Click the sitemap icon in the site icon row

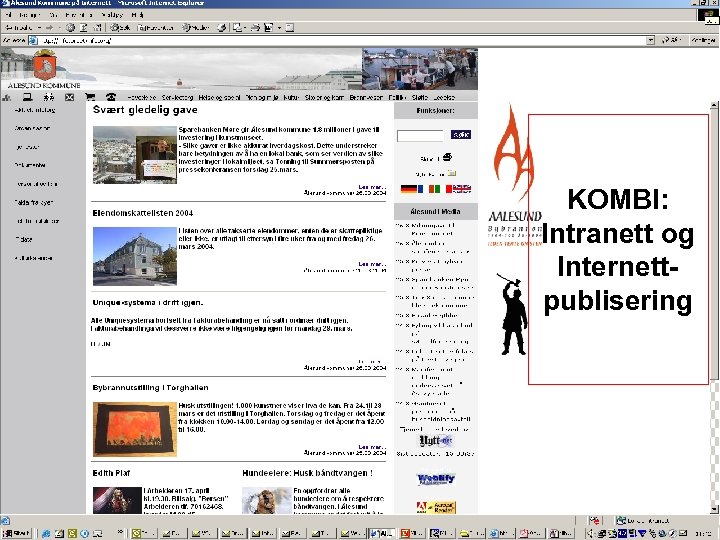click(x=7, y=97)
